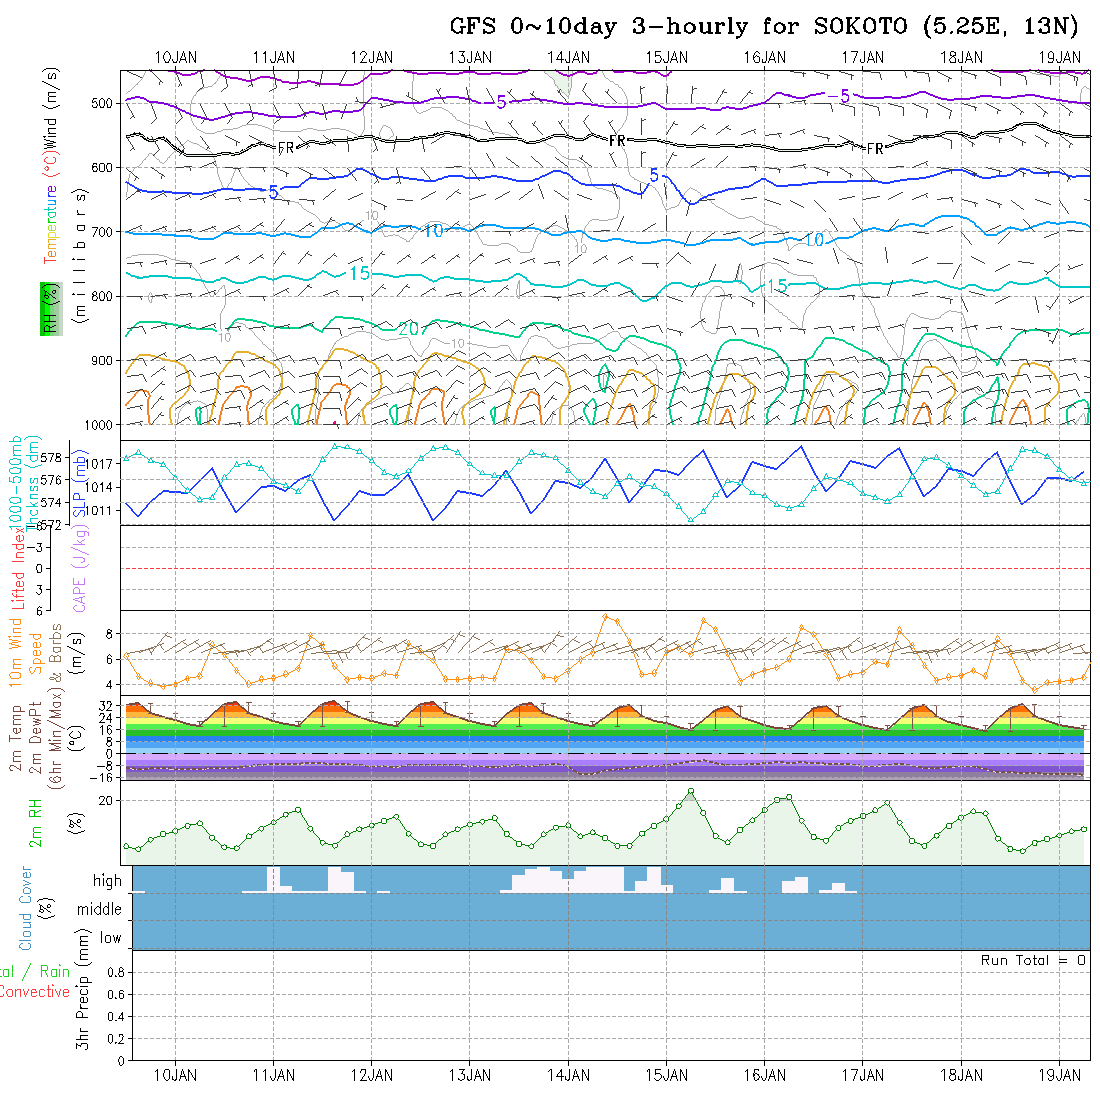Click the 500 millibar pressure tick label
This screenshot has height=1100, width=1100.
(x=104, y=103)
